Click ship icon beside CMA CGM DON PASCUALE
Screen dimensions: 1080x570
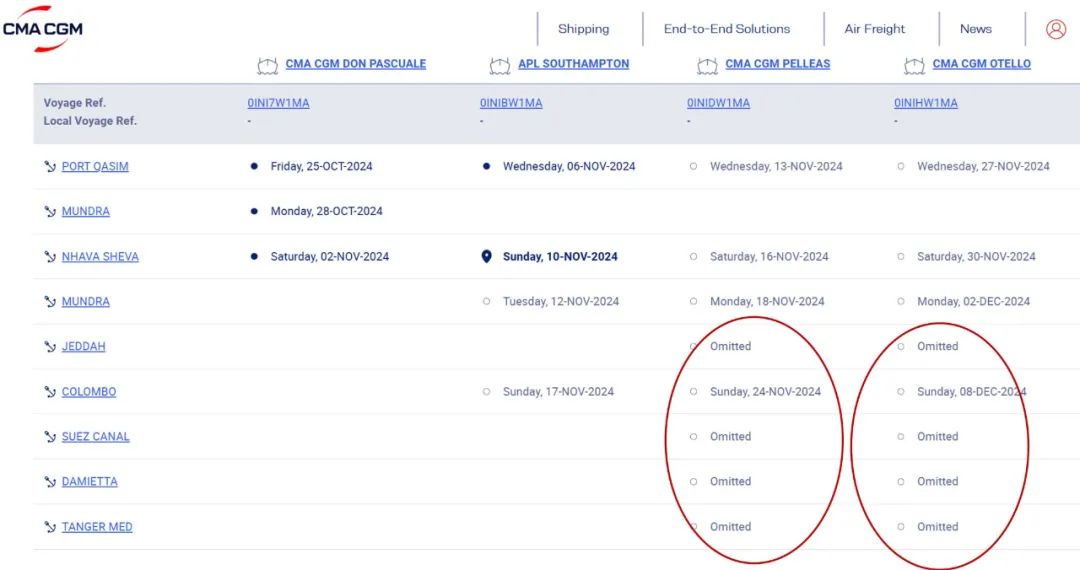(x=267, y=65)
